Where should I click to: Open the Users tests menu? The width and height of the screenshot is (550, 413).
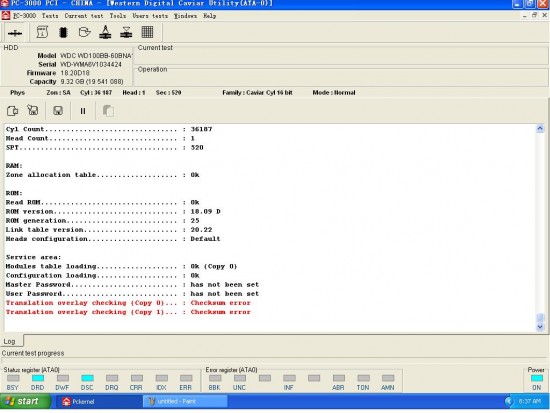pyautogui.click(x=150, y=16)
